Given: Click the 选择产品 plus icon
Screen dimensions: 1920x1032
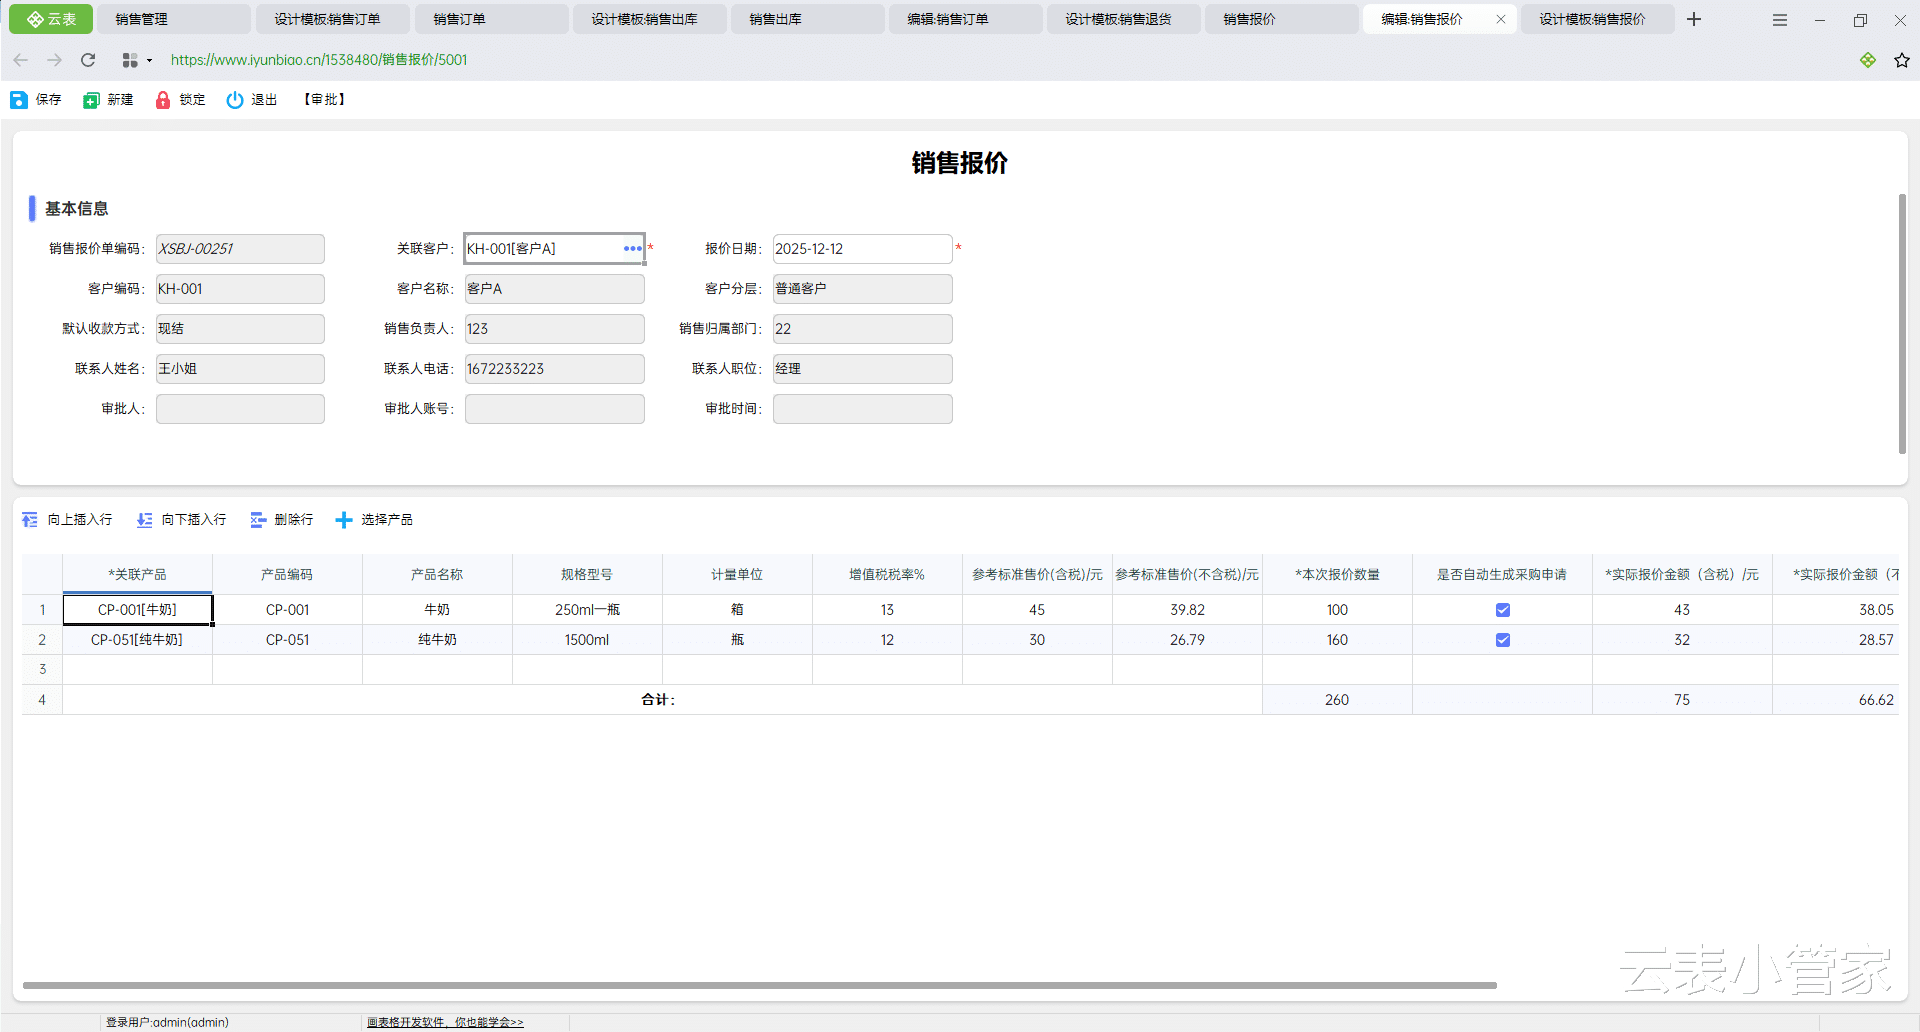Looking at the screenshot, I should (x=344, y=520).
